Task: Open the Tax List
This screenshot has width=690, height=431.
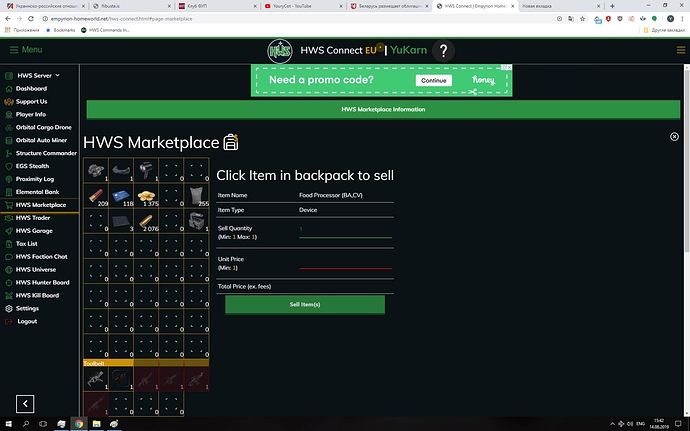Action: pyautogui.click(x=26, y=243)
